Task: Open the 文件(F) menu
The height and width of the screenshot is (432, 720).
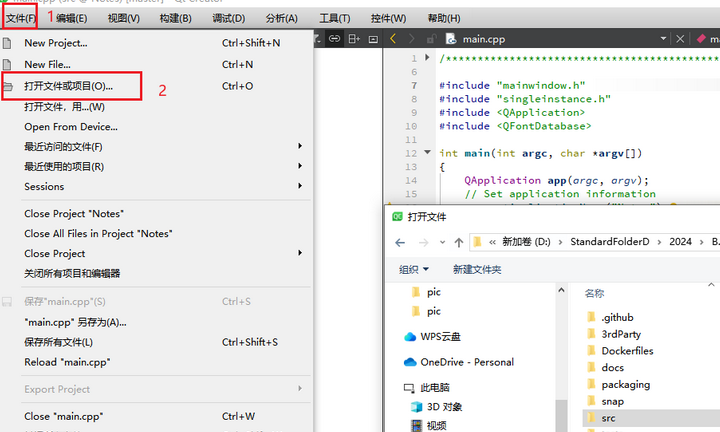Action: click(x=21, y=18)
